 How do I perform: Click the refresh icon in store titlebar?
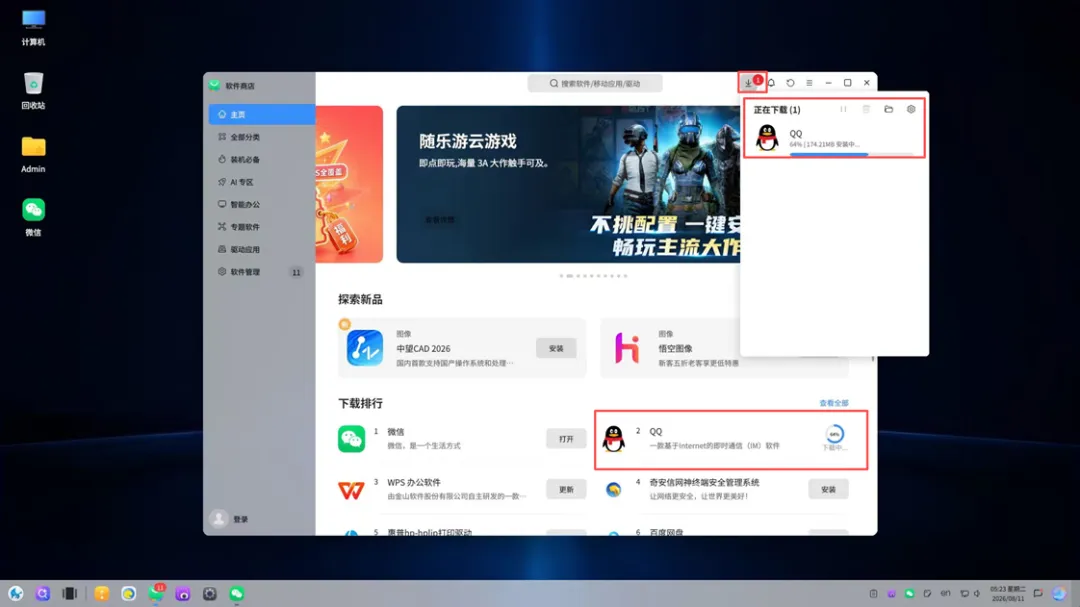click(790, 83)
